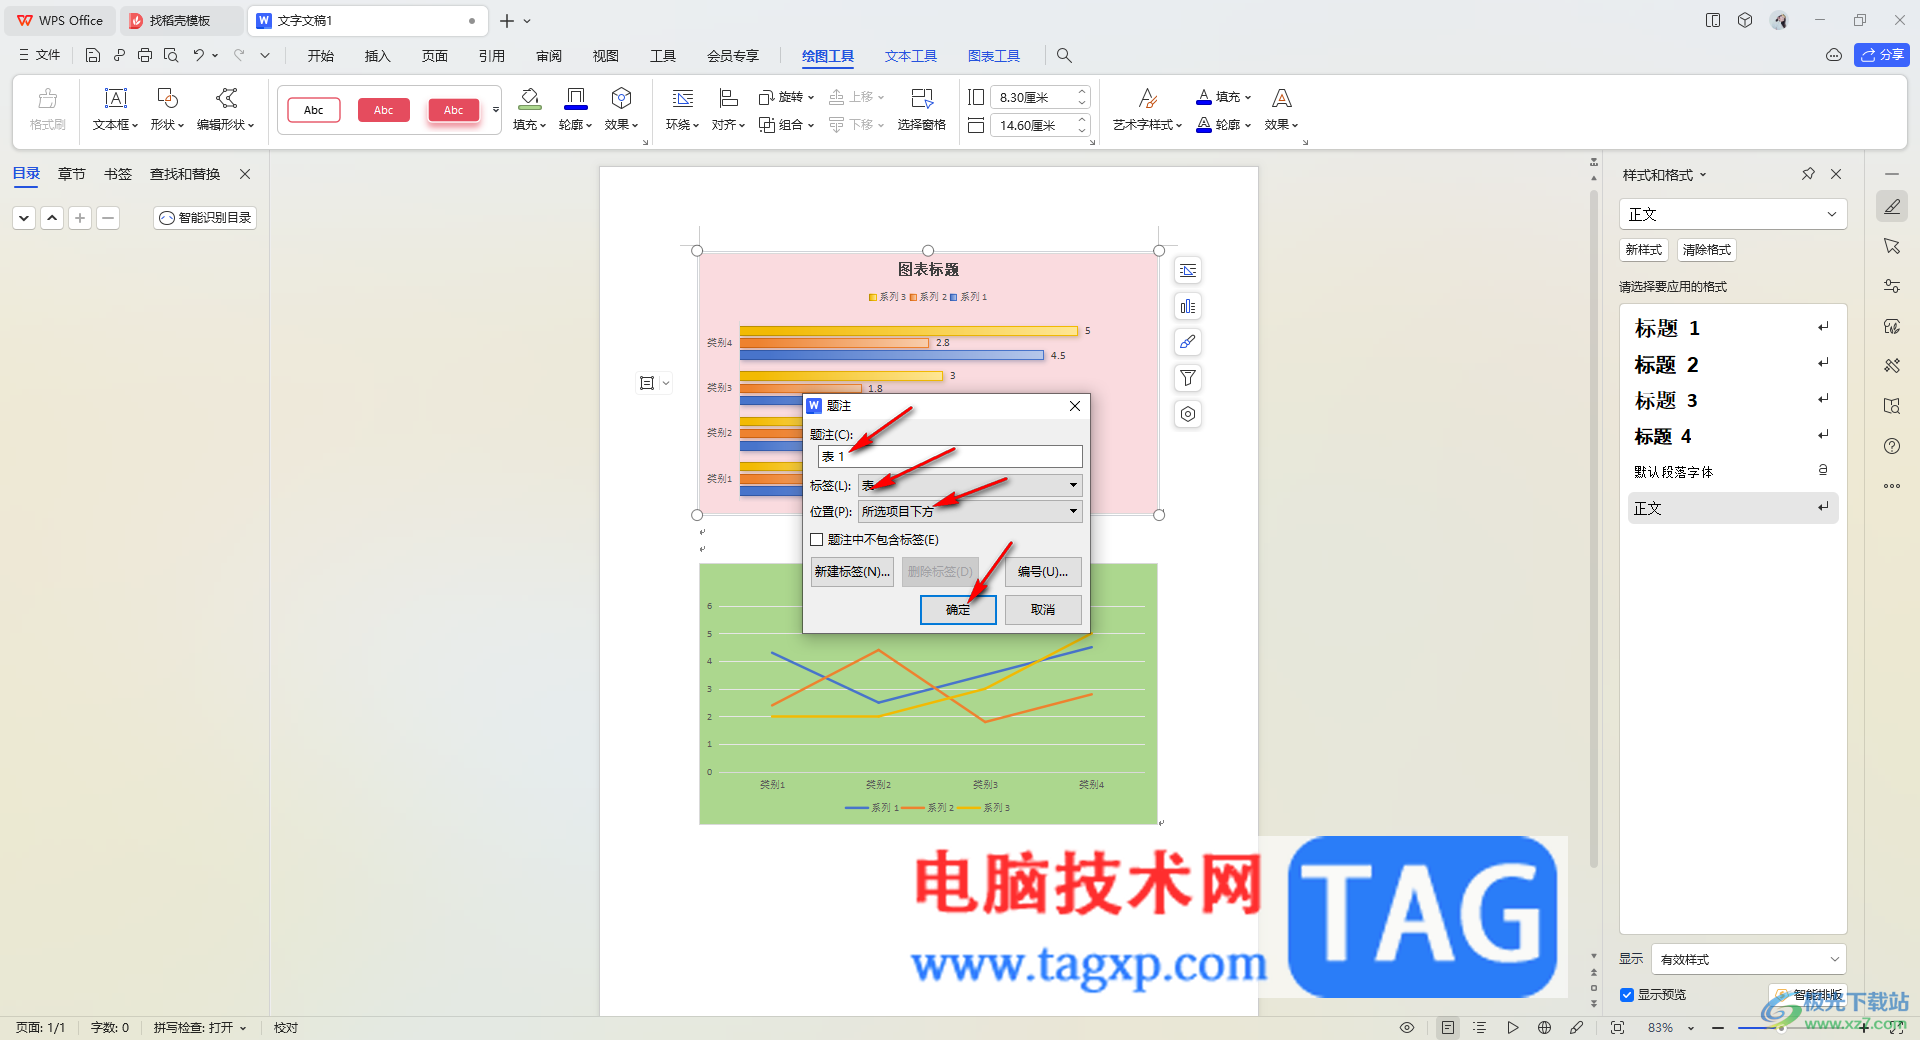Click the caption text input field
Screen dimensions: 1920x1040
tap(950, 456)
